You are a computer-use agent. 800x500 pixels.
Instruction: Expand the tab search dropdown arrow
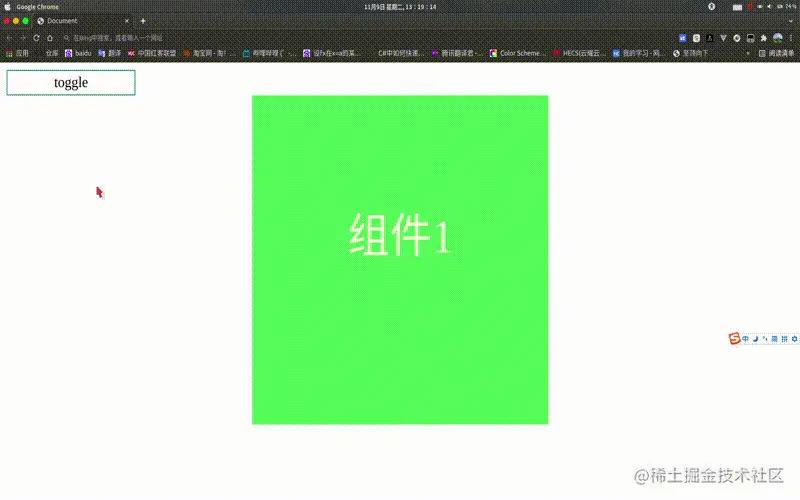click(791, 21)
